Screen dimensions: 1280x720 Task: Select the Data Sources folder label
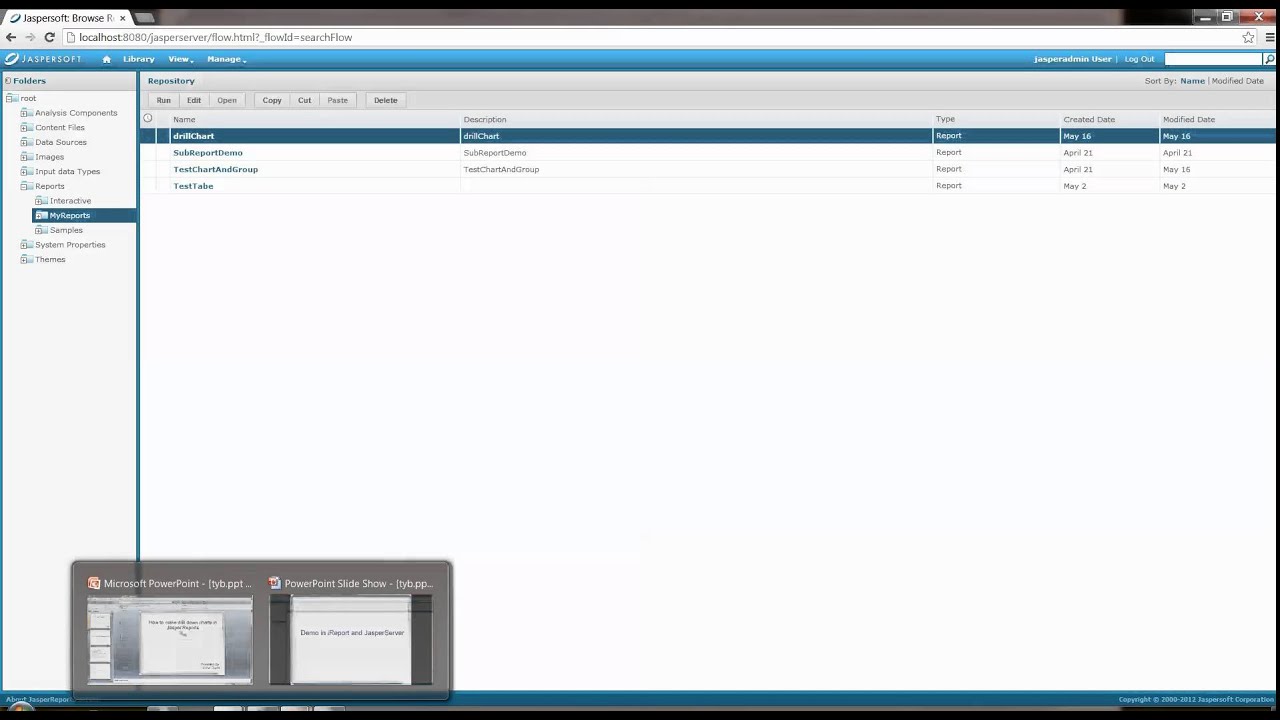(61, 142)
